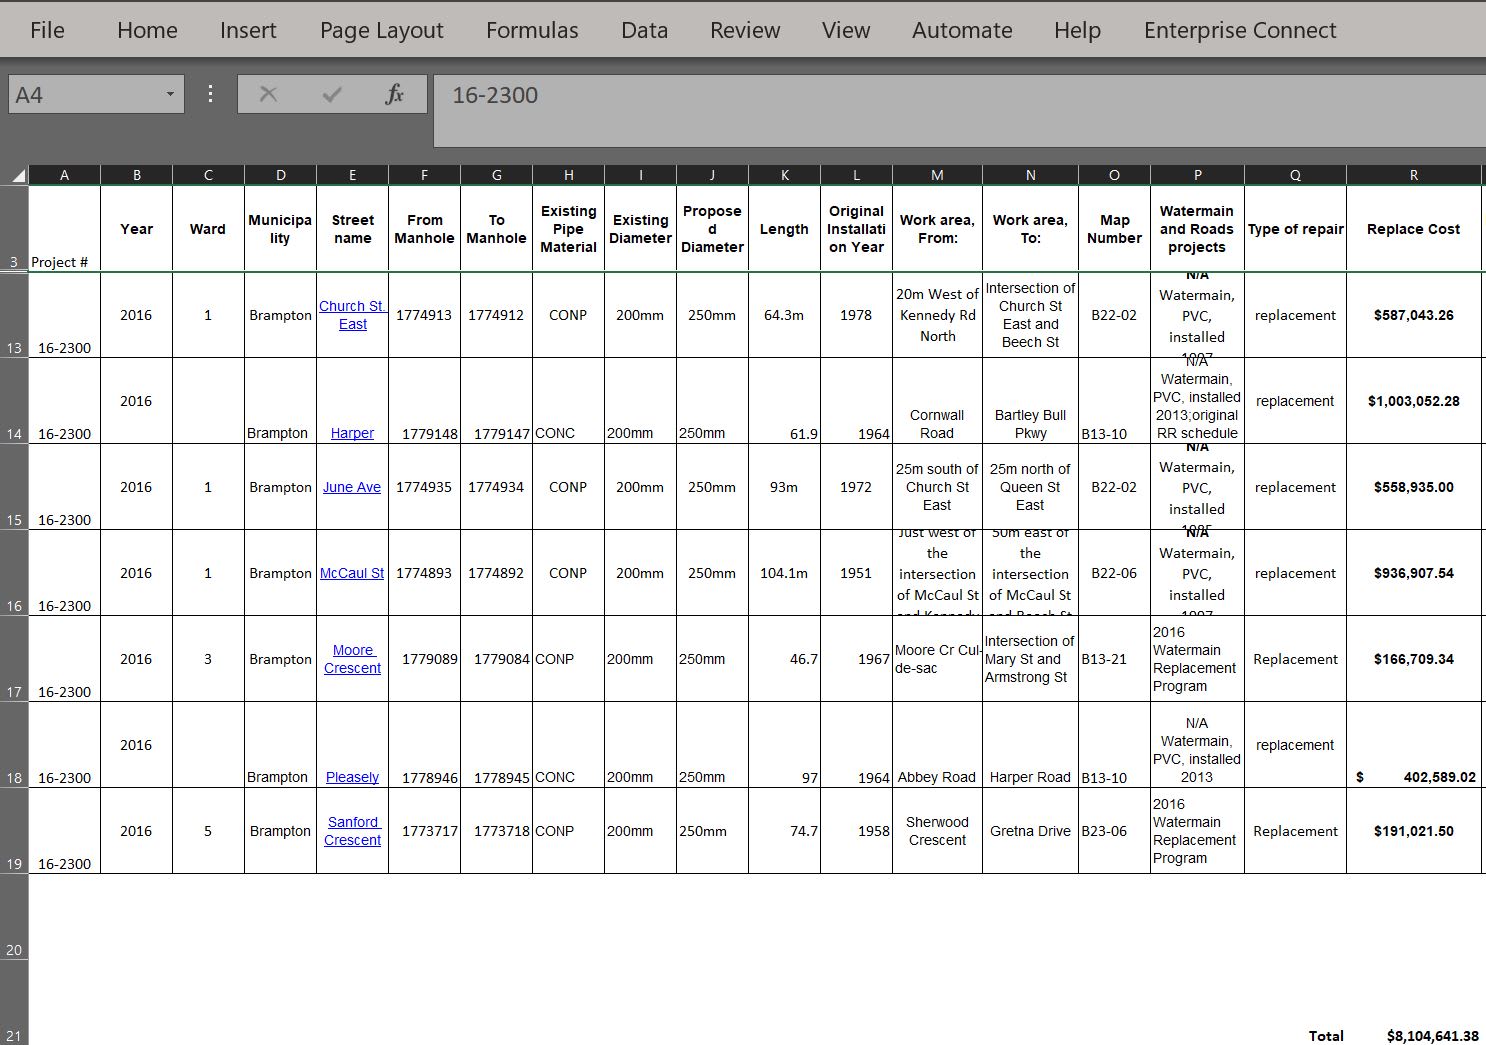This screenshot has height=1045, width=1486.
Task: Click the Select All corner triangle
Action: 18,175
